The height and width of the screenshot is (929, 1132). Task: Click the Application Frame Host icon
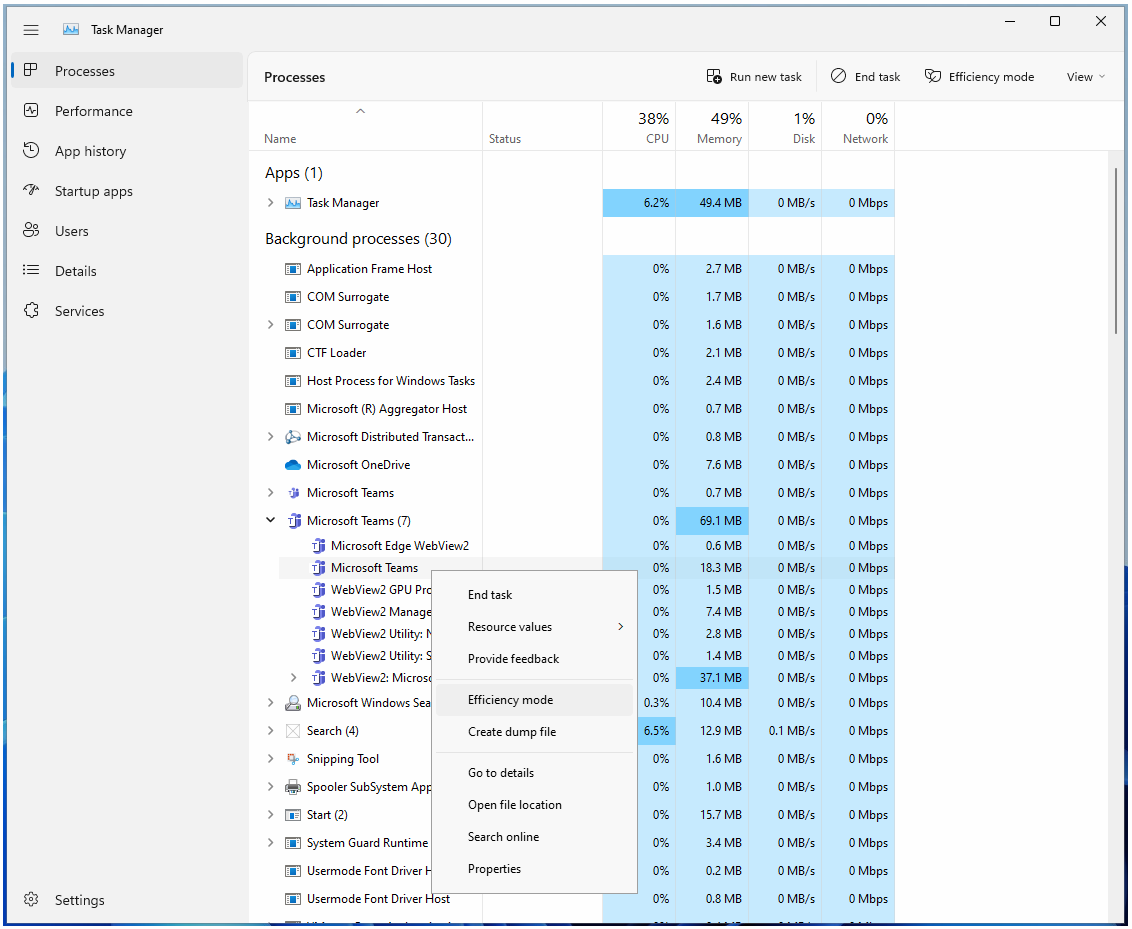click(x=292, y=269)
